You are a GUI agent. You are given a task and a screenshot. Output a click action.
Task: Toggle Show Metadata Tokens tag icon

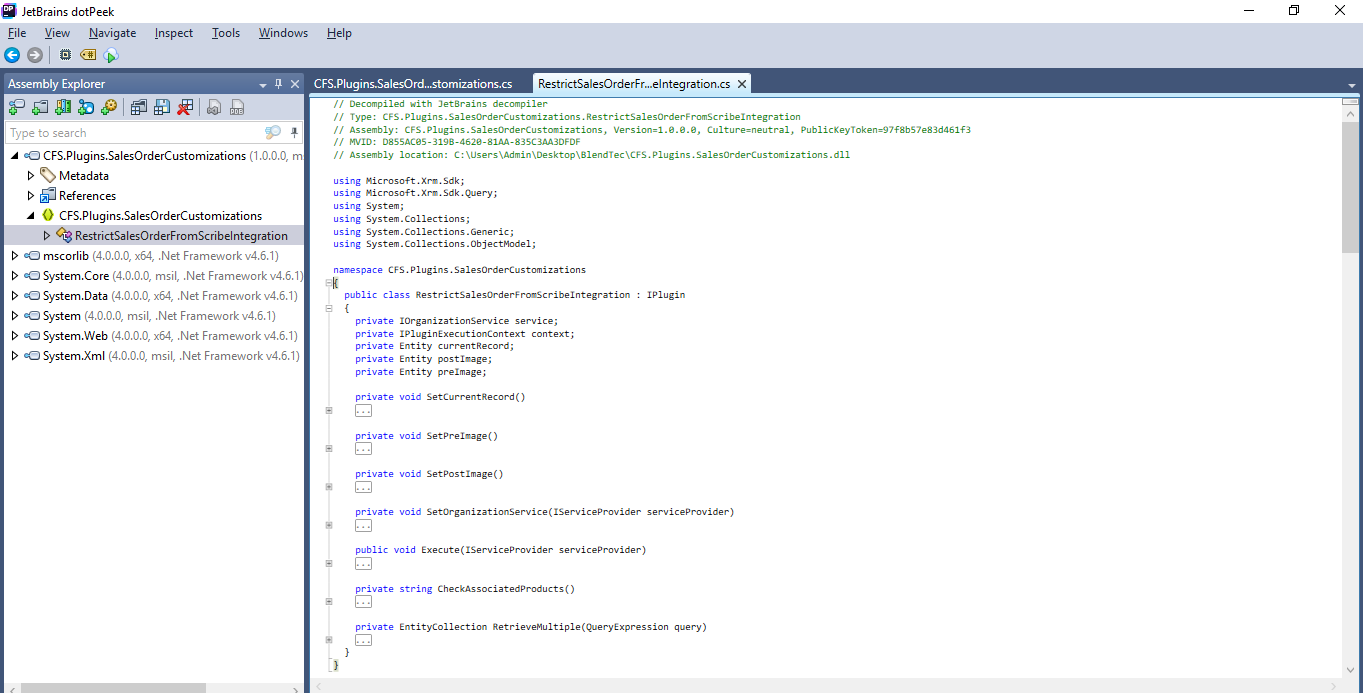coord(88,55)
